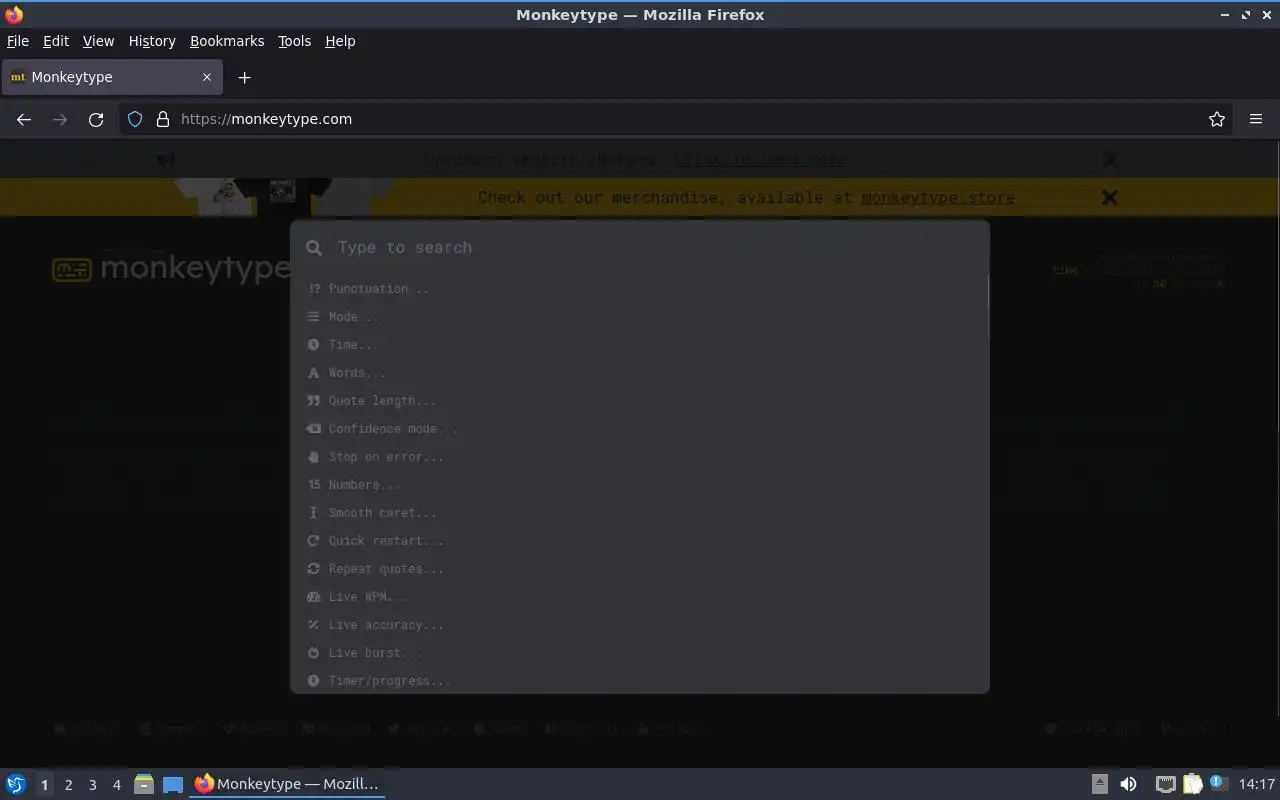1280x800 pixels.
Task: Click the monkeytype logo
Action: [171, 268]
